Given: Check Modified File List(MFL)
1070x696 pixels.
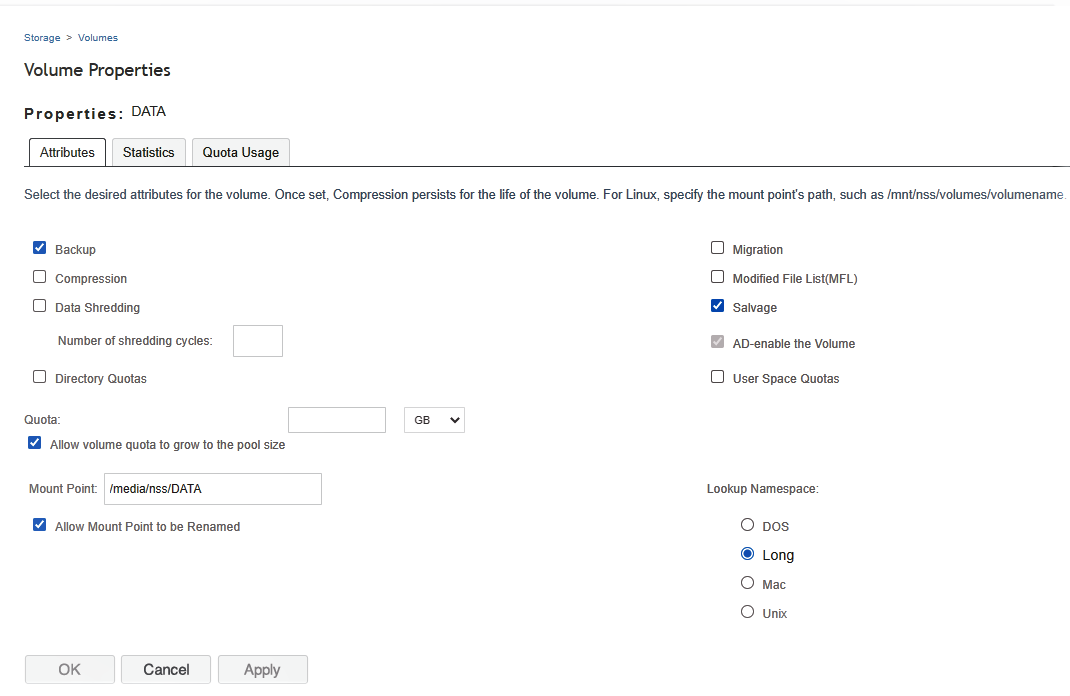Looking at the screenshot, I should 717,276.
